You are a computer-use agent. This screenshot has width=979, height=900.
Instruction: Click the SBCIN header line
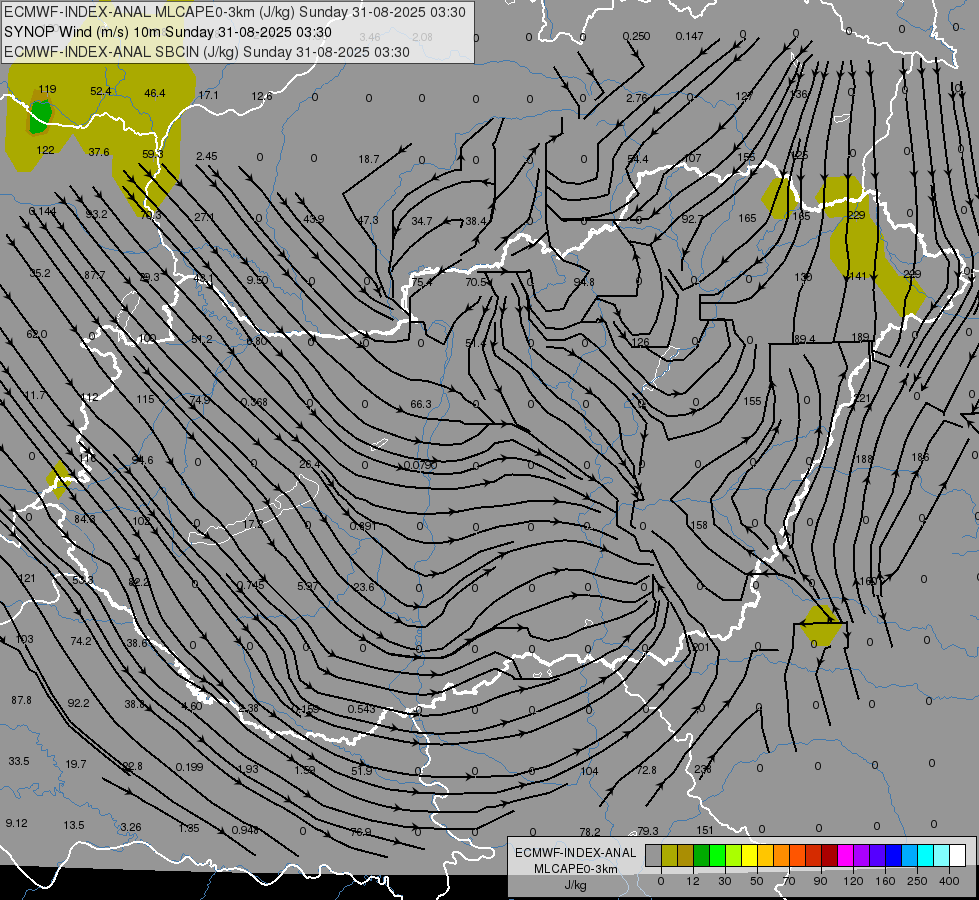(207, 52)
